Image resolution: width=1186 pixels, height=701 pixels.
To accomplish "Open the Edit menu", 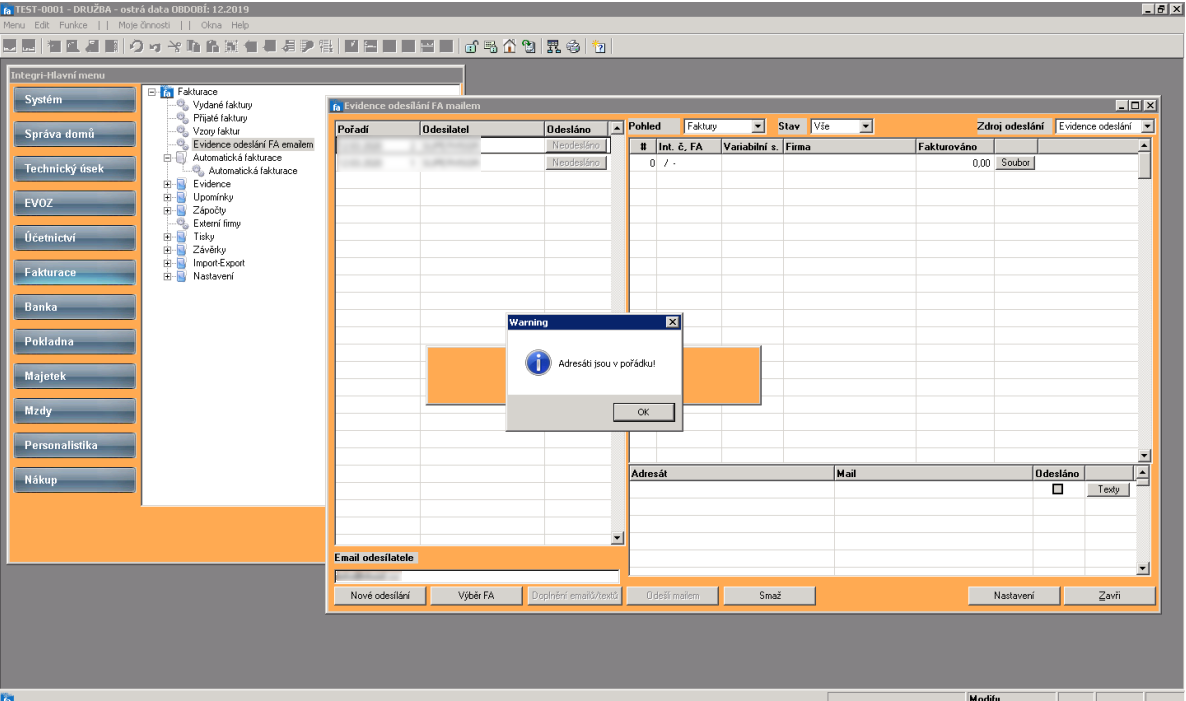I will click(42, 25).
